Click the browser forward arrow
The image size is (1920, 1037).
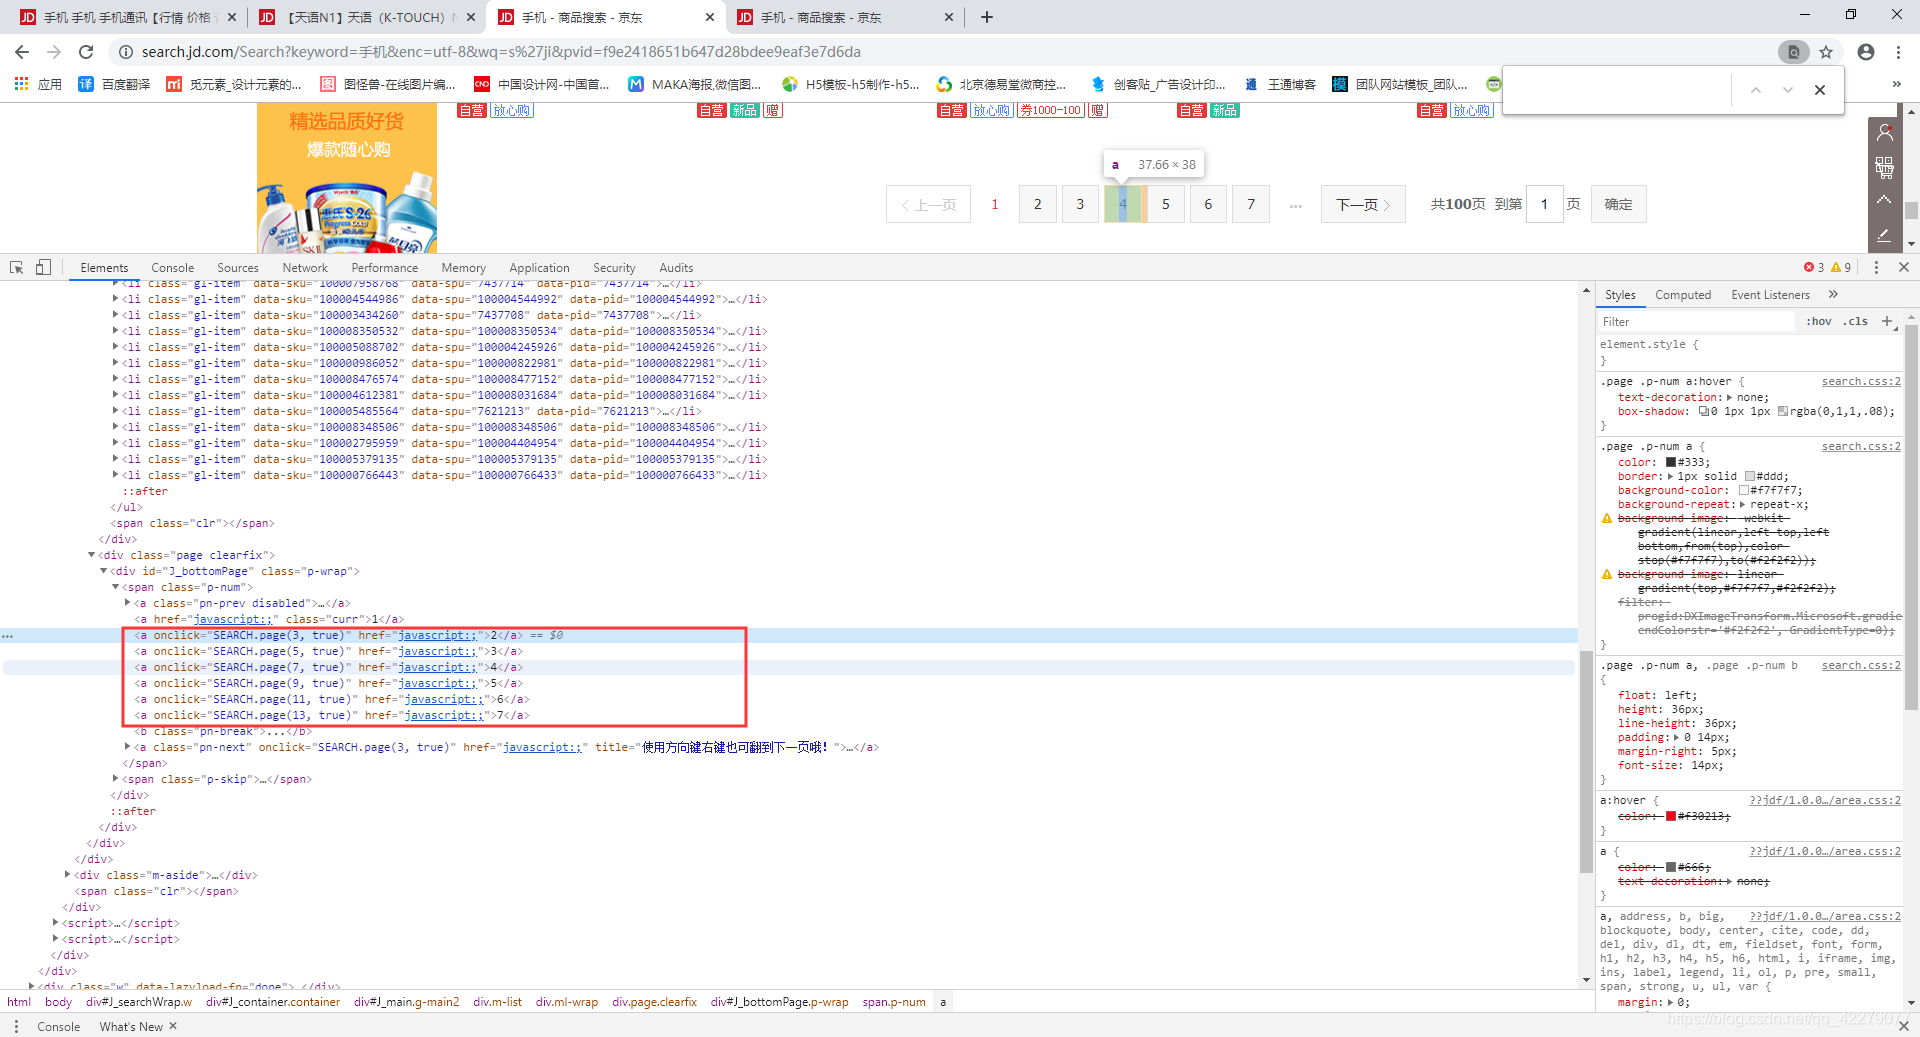(54, 52)
